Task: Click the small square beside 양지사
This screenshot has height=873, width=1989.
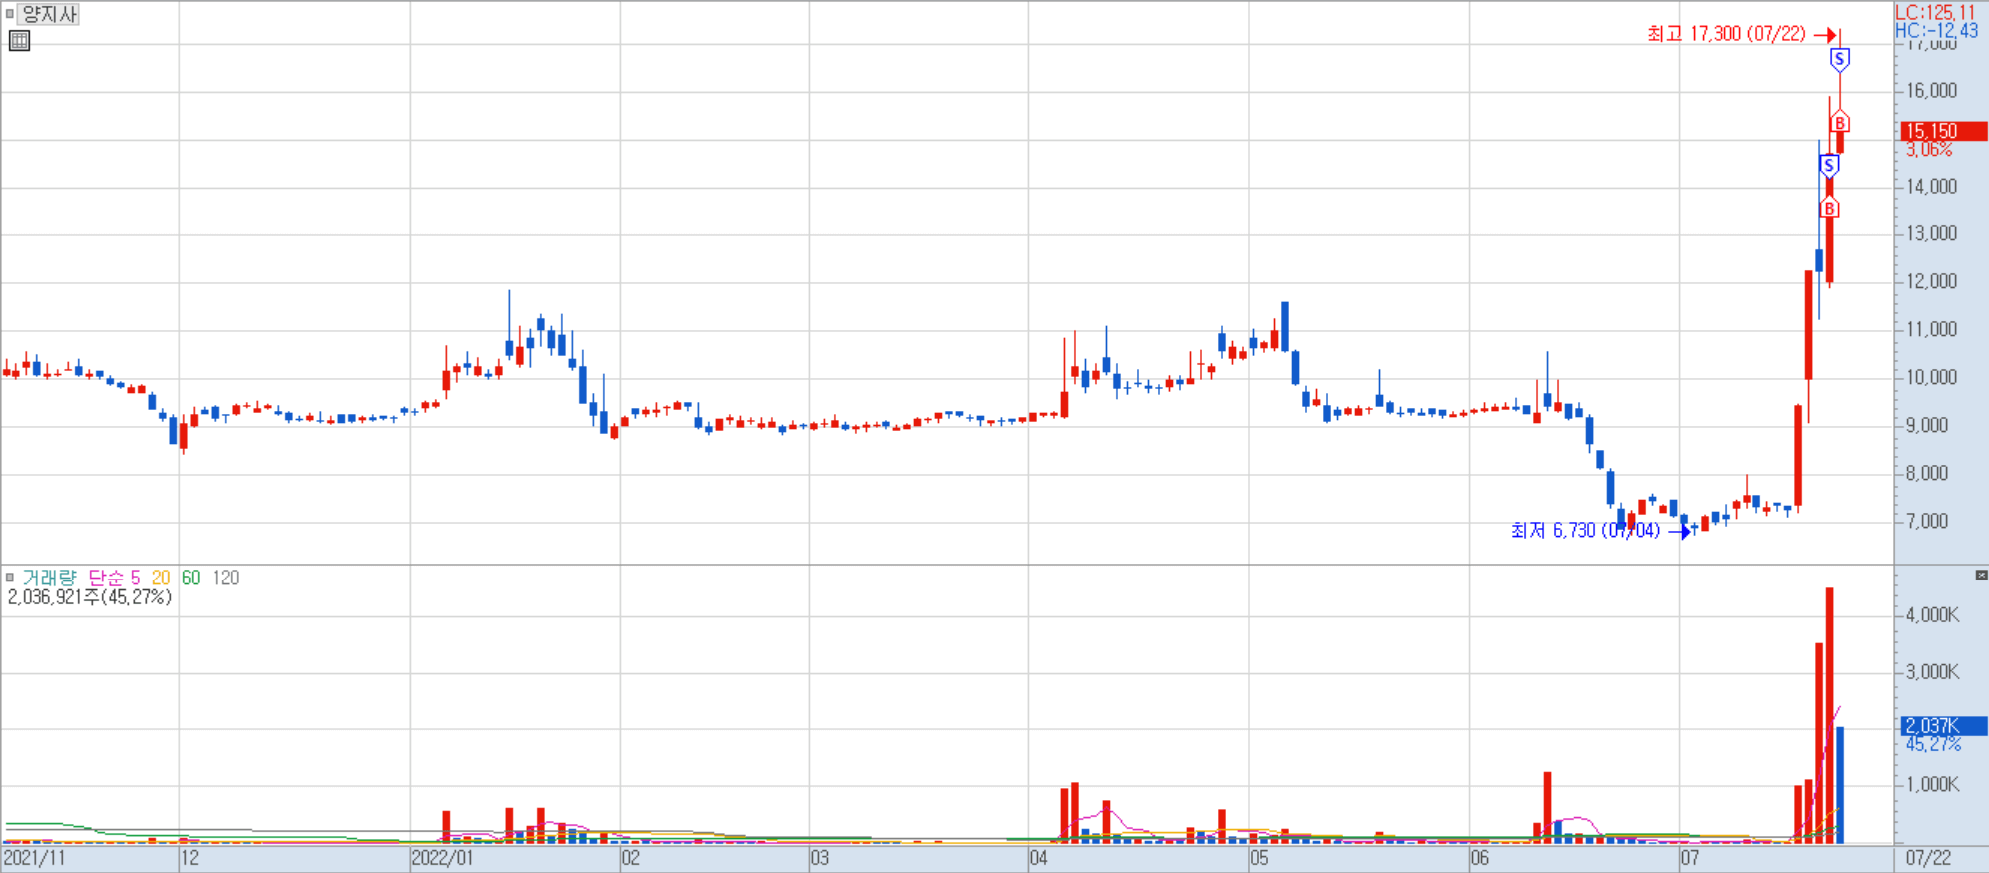Action: [x=10, y=14]
